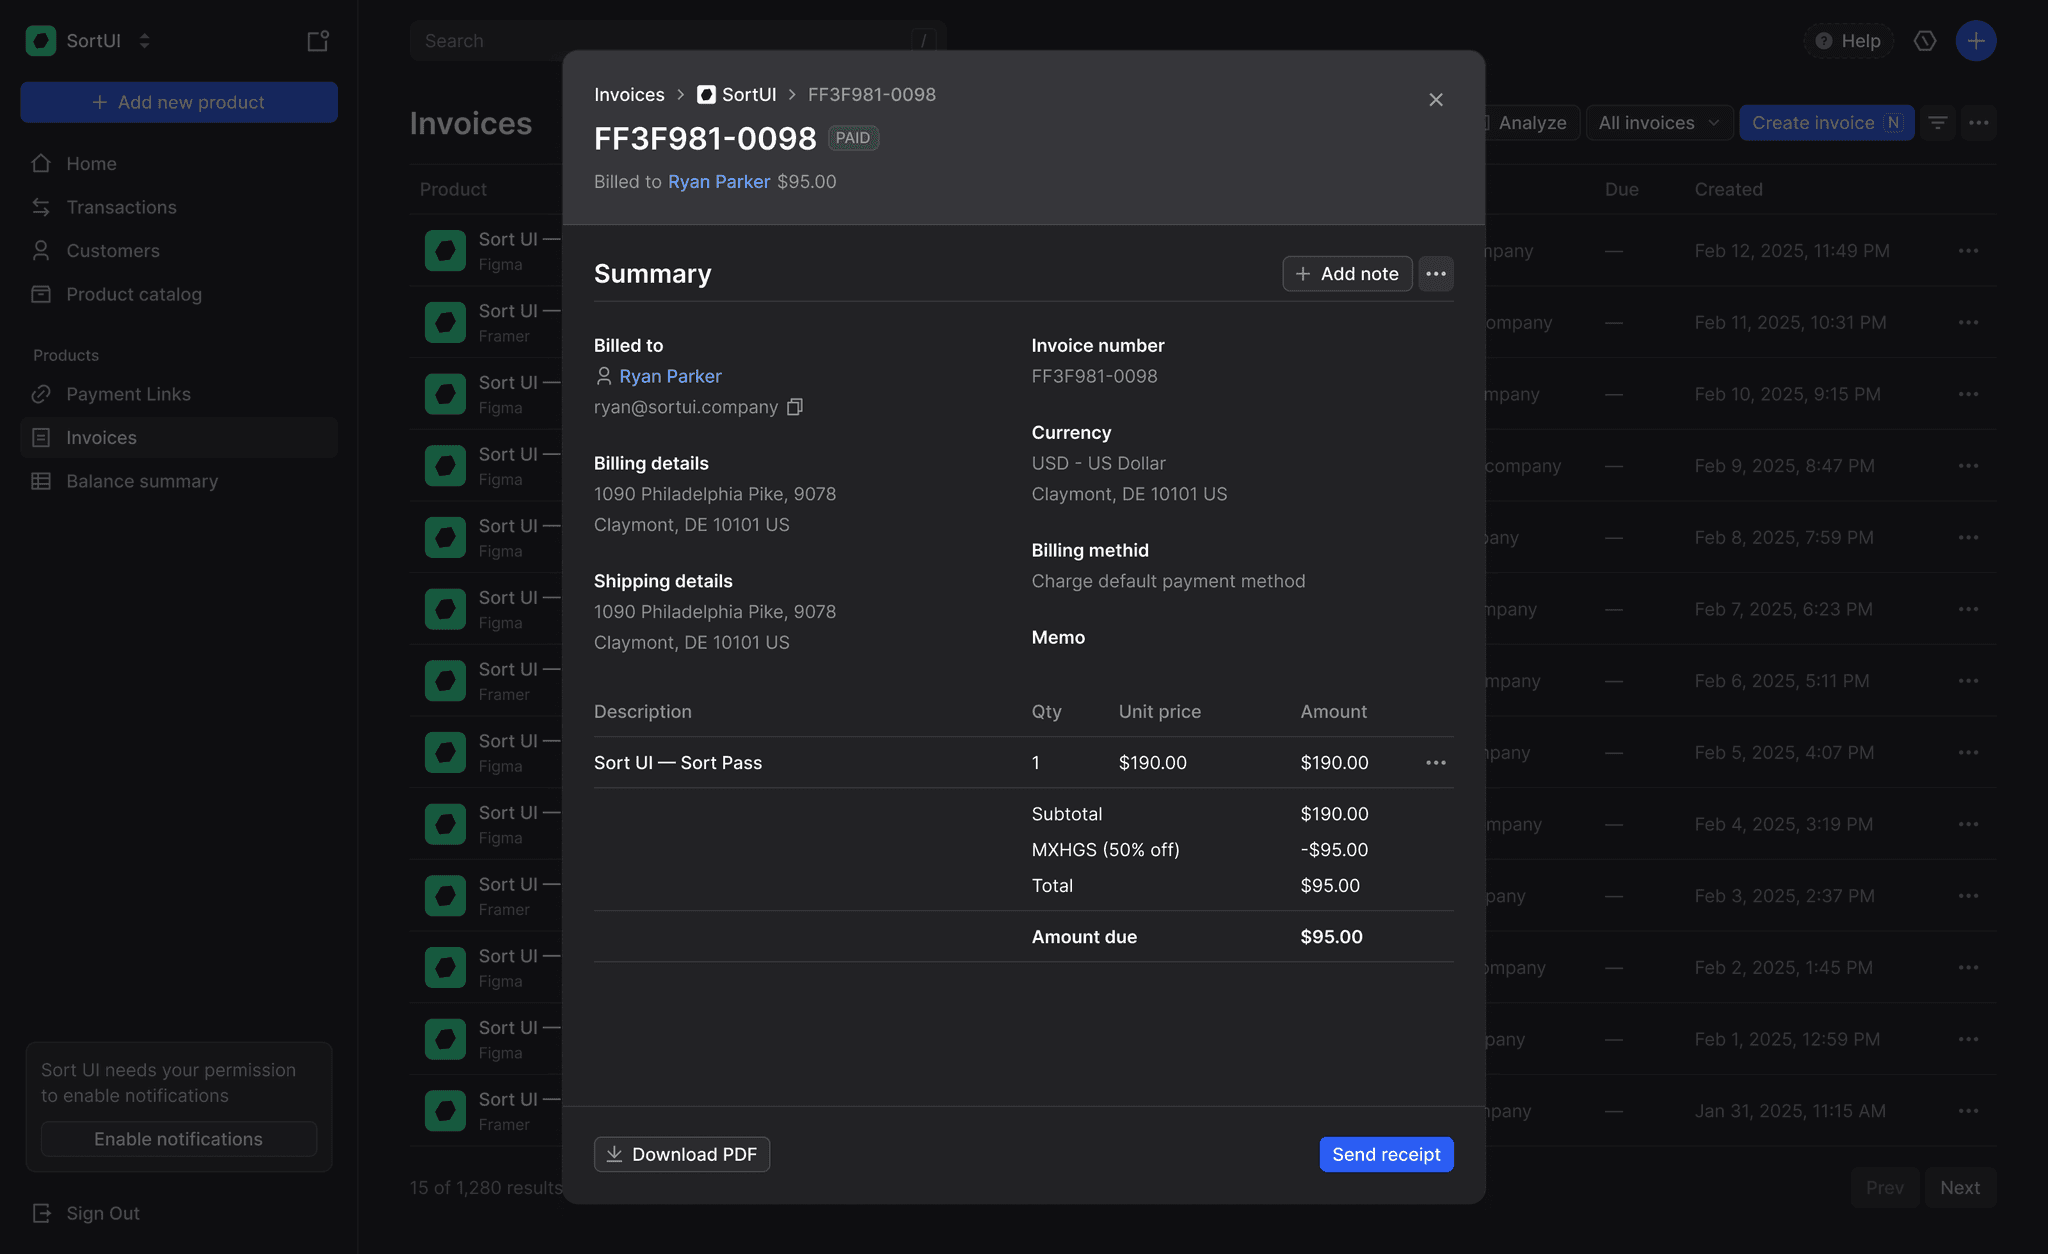Viewport: 2048px width, 1254px height.
Task: Click Charge default payment method text
Action: click(1169, 581)
